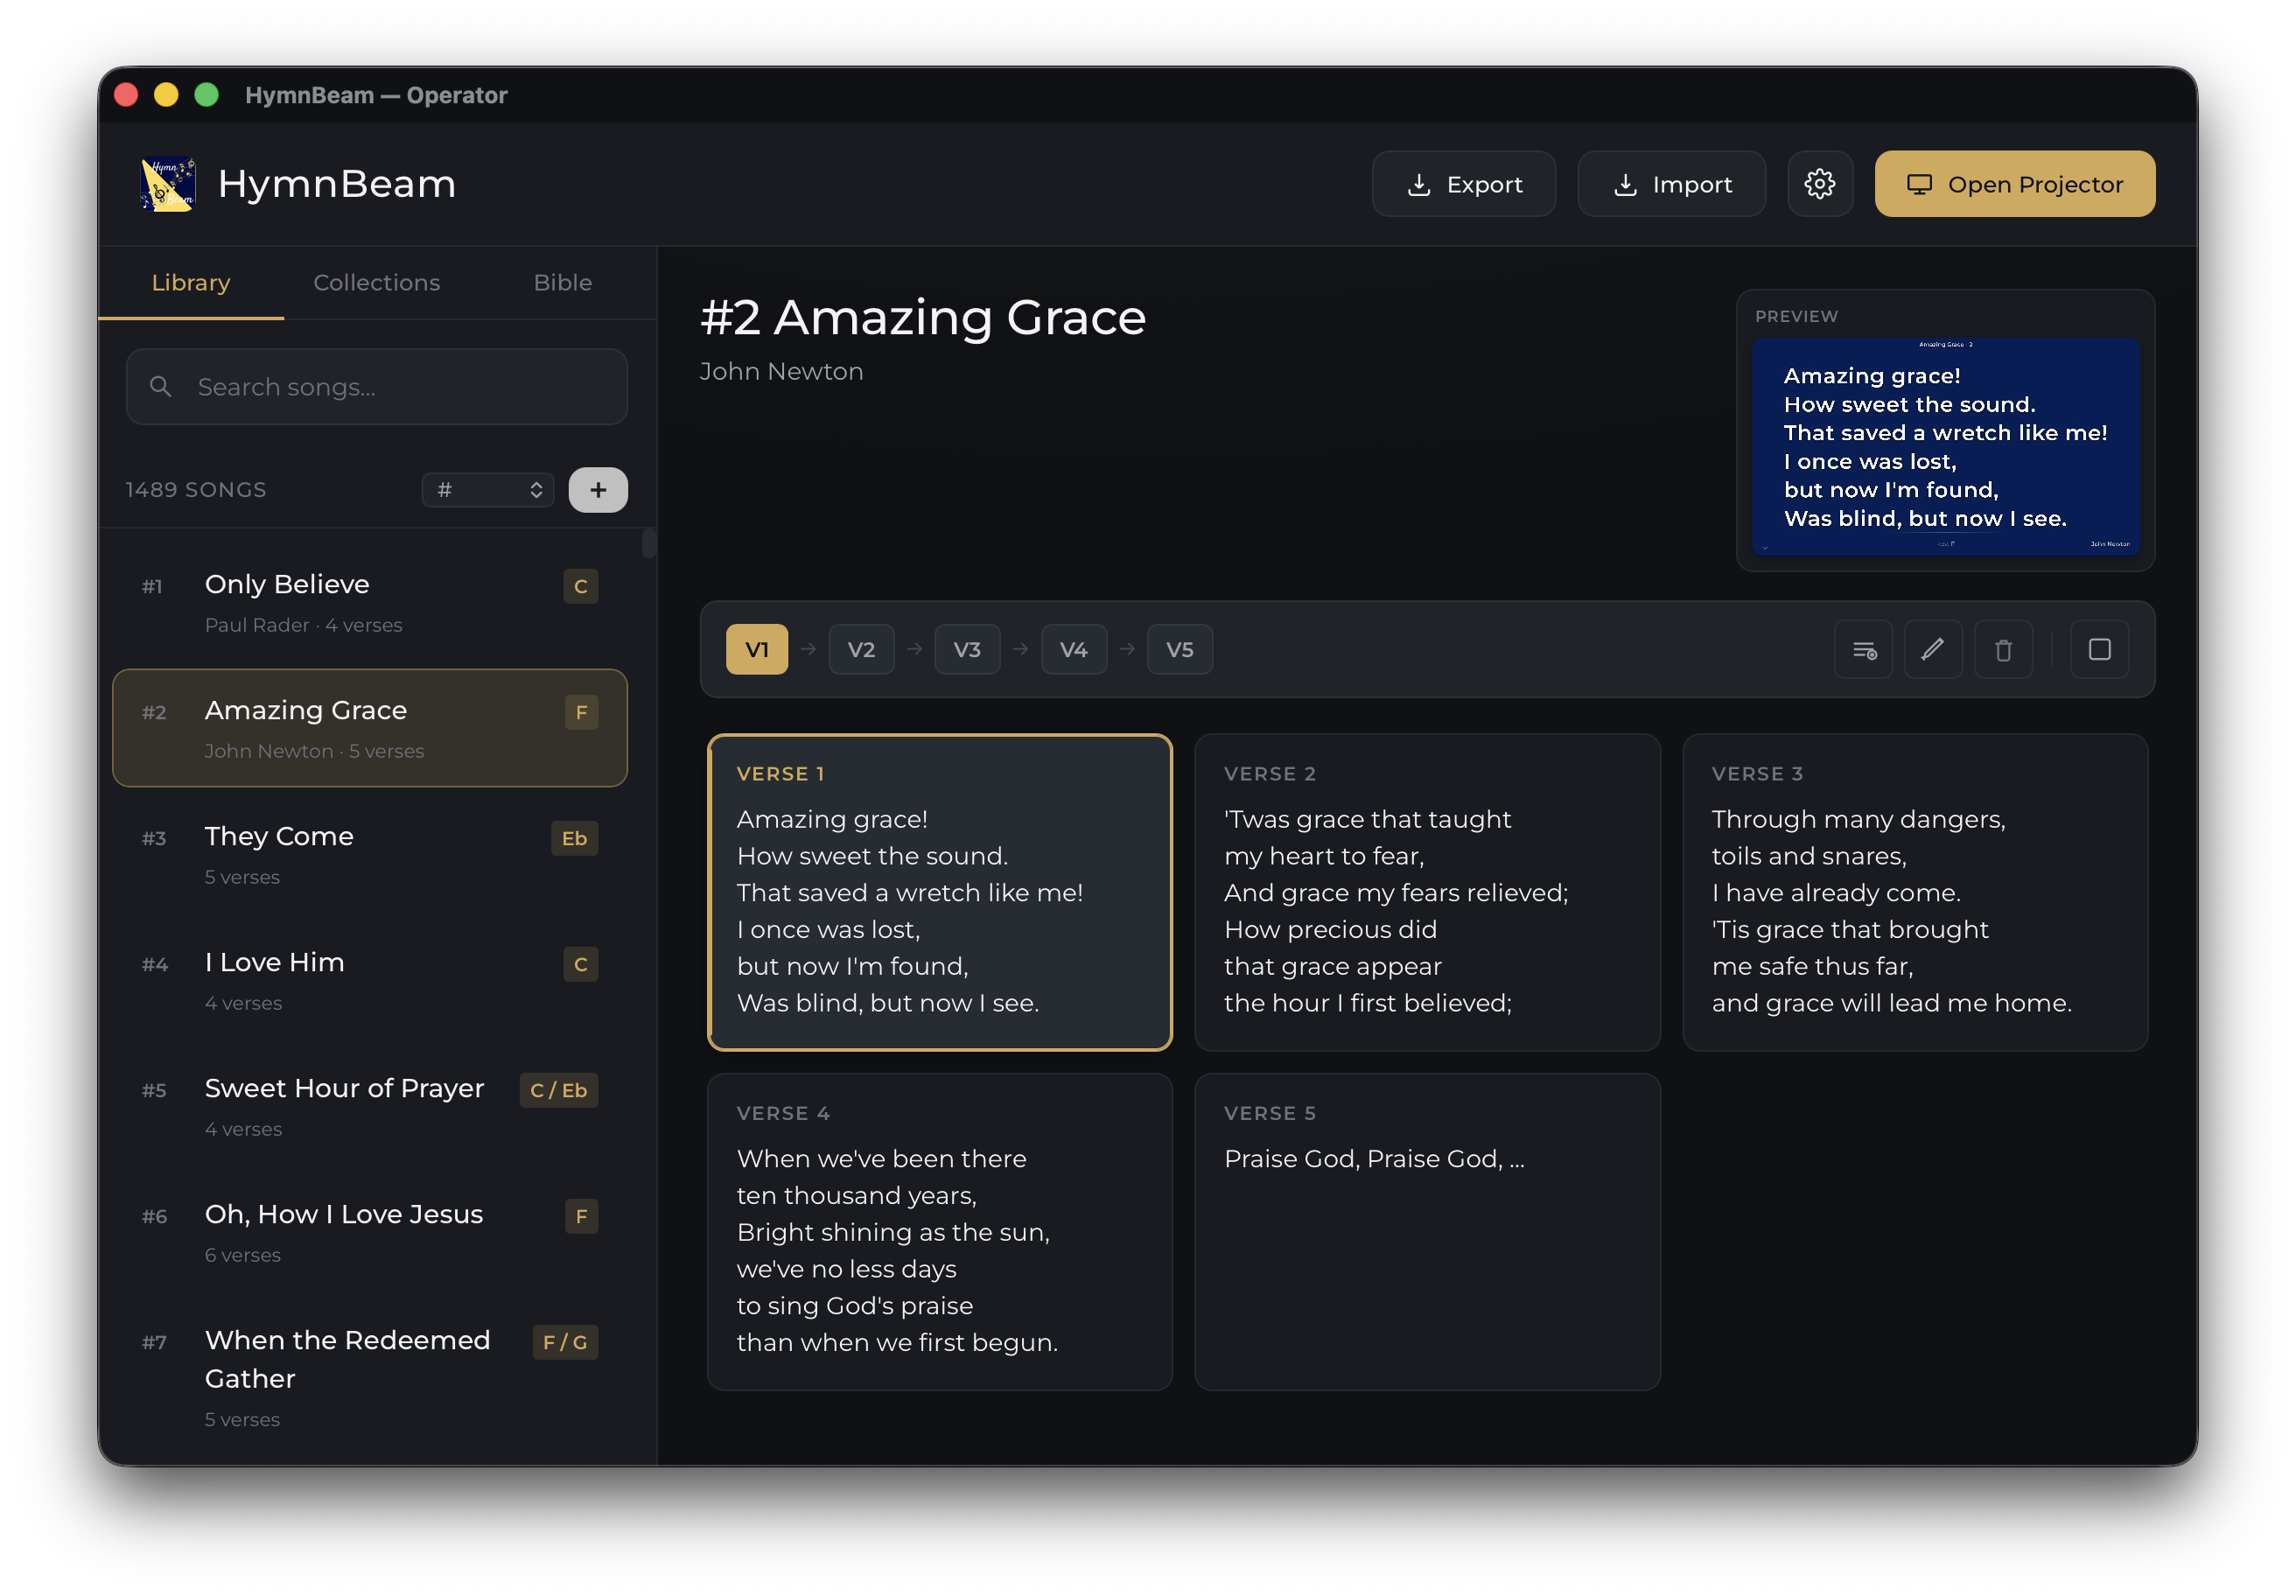Edit song with the pencil icon
The image size is (2296, 1596).
(x=1933, y=650)
